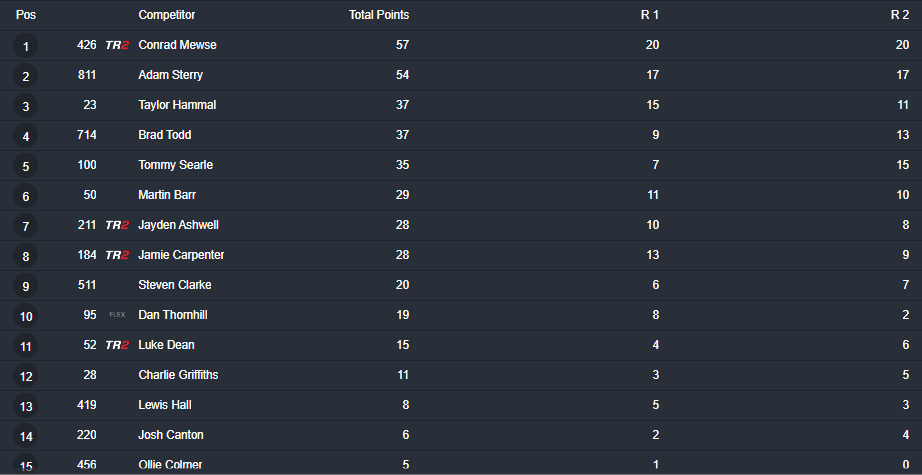Click the FLEX logo beside Dan Thornhill
Viewport: 922px width, 475px height.
[117, 315]
